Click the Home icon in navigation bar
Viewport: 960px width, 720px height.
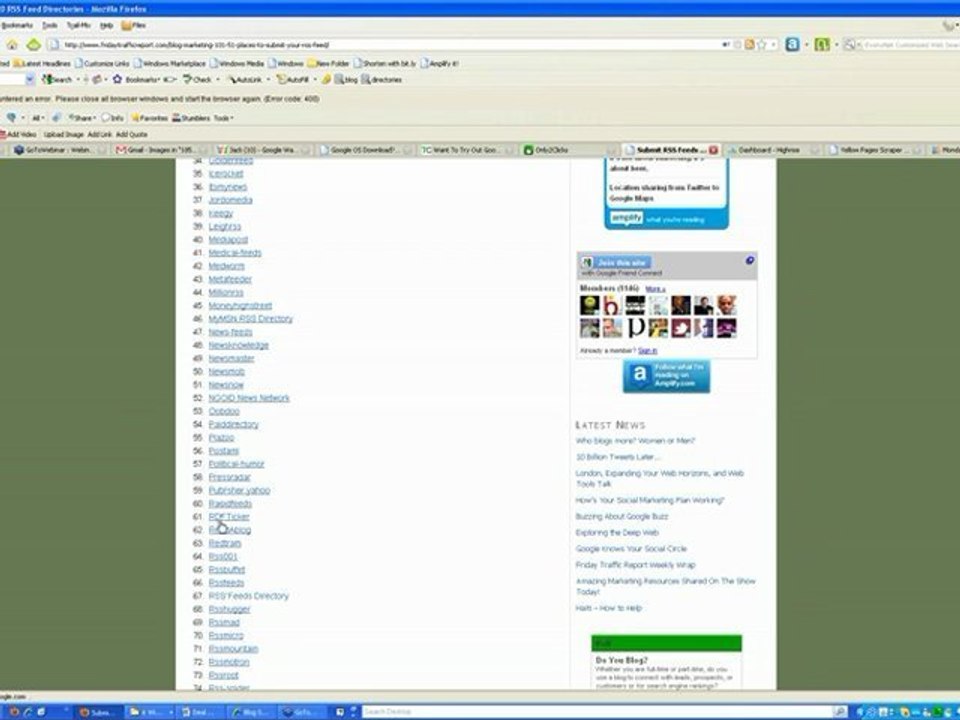tap(12, 45)
